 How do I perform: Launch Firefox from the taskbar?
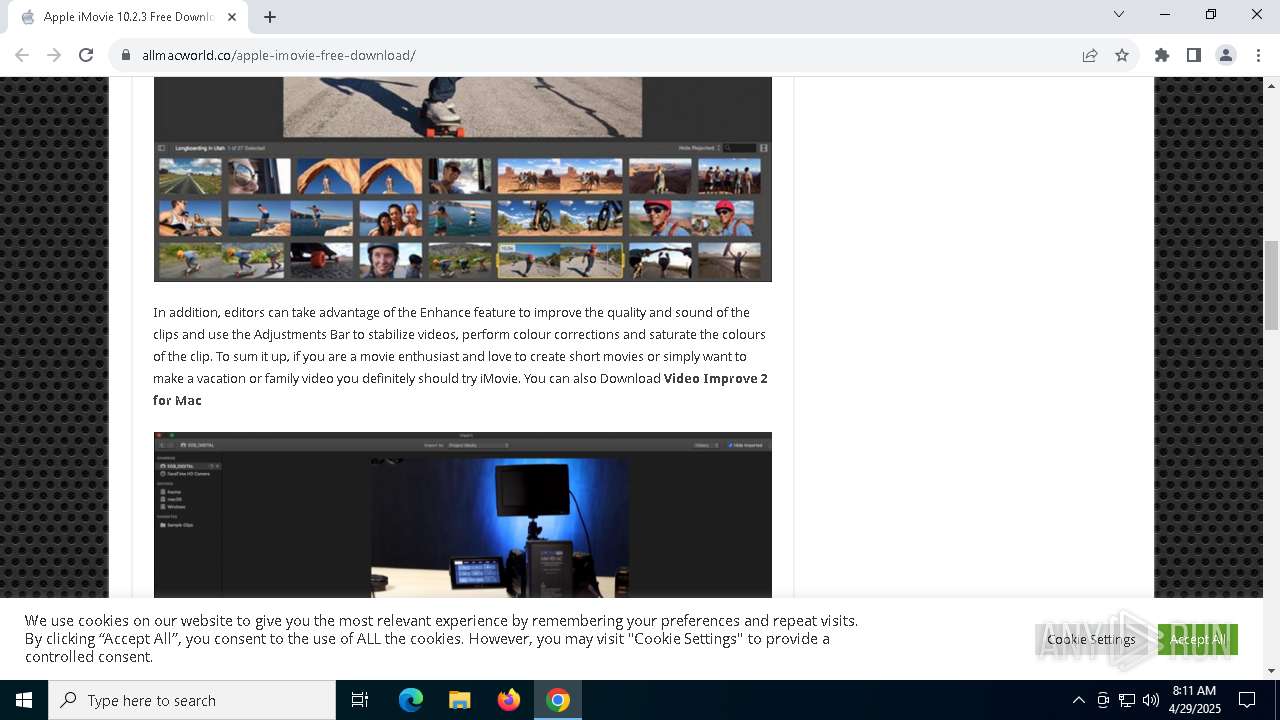click(509, 700)
